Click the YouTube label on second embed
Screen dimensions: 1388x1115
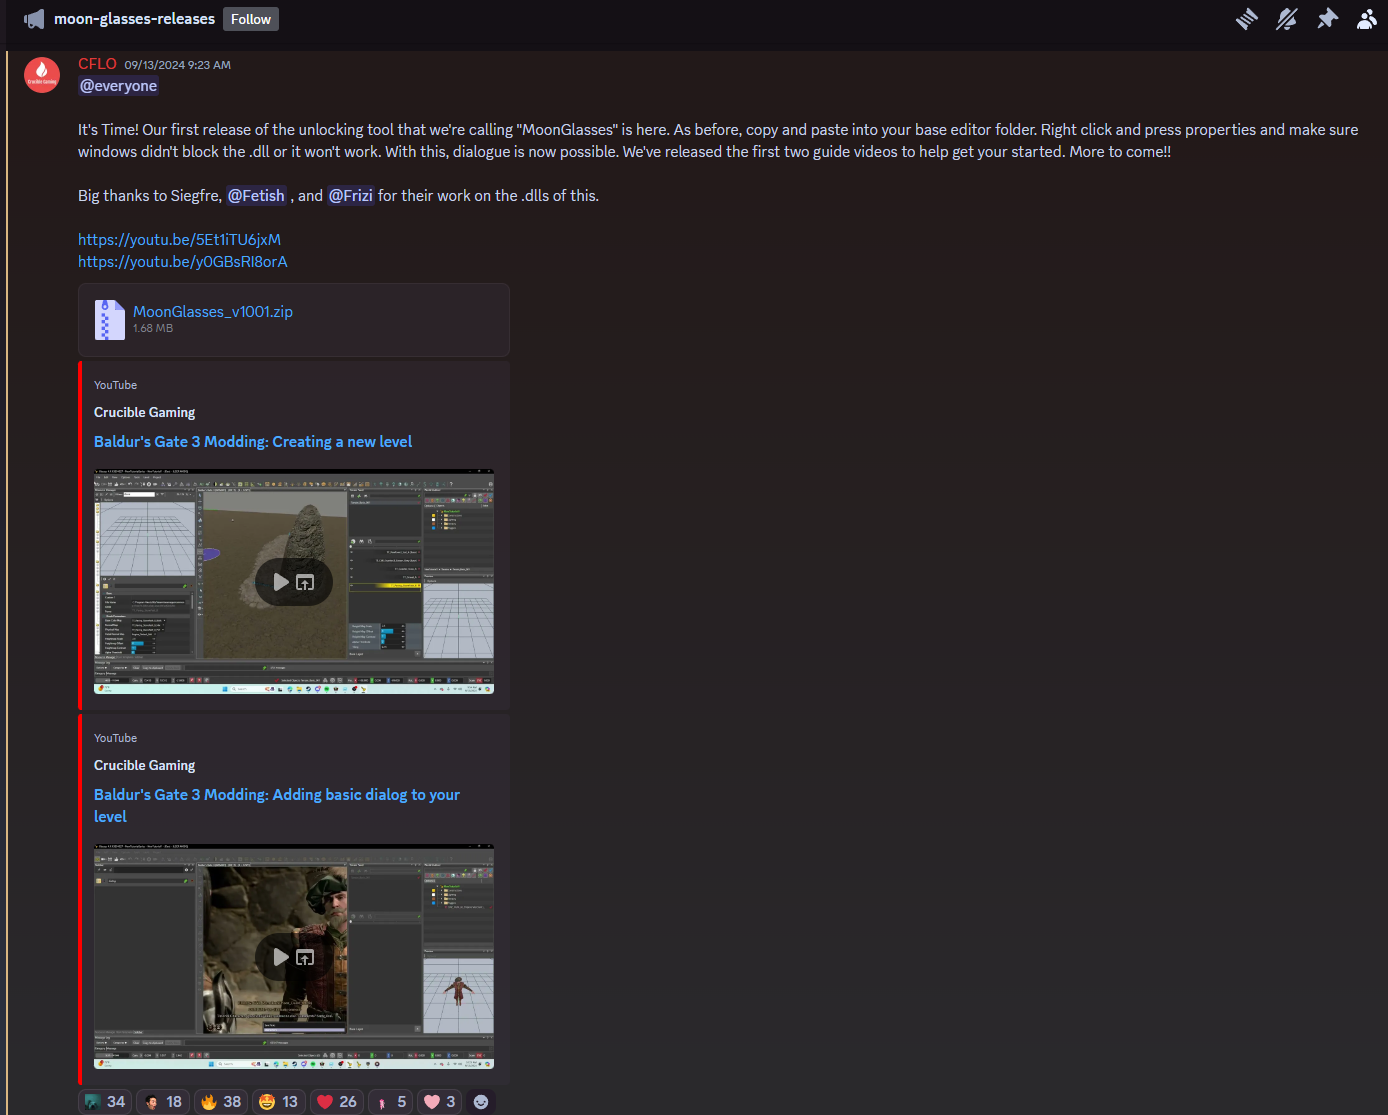115,738
